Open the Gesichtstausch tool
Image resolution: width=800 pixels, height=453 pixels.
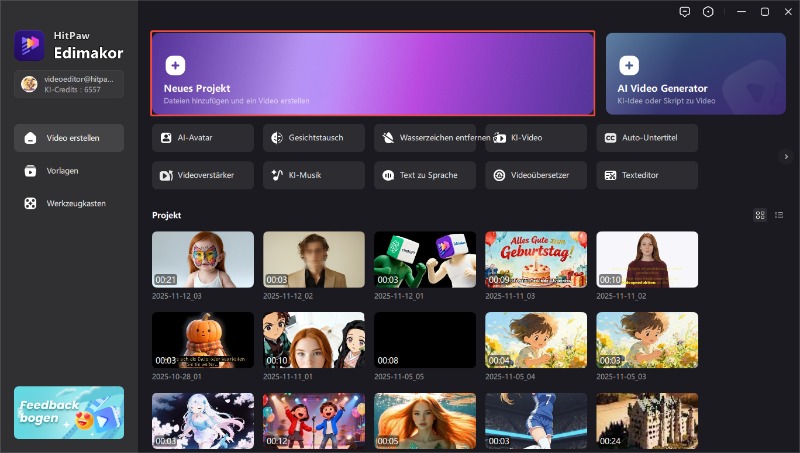tap(314, 138)
